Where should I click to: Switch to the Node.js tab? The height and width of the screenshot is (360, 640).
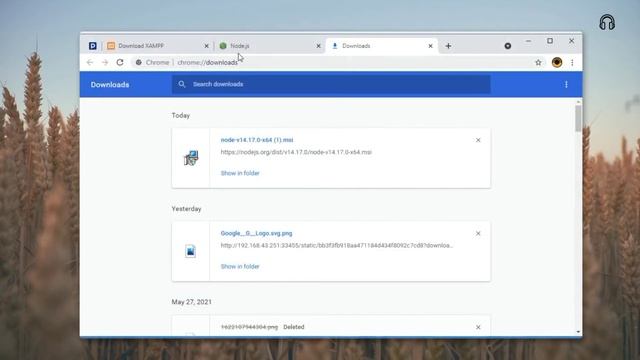pyautogui.click(x=270, y=46)
